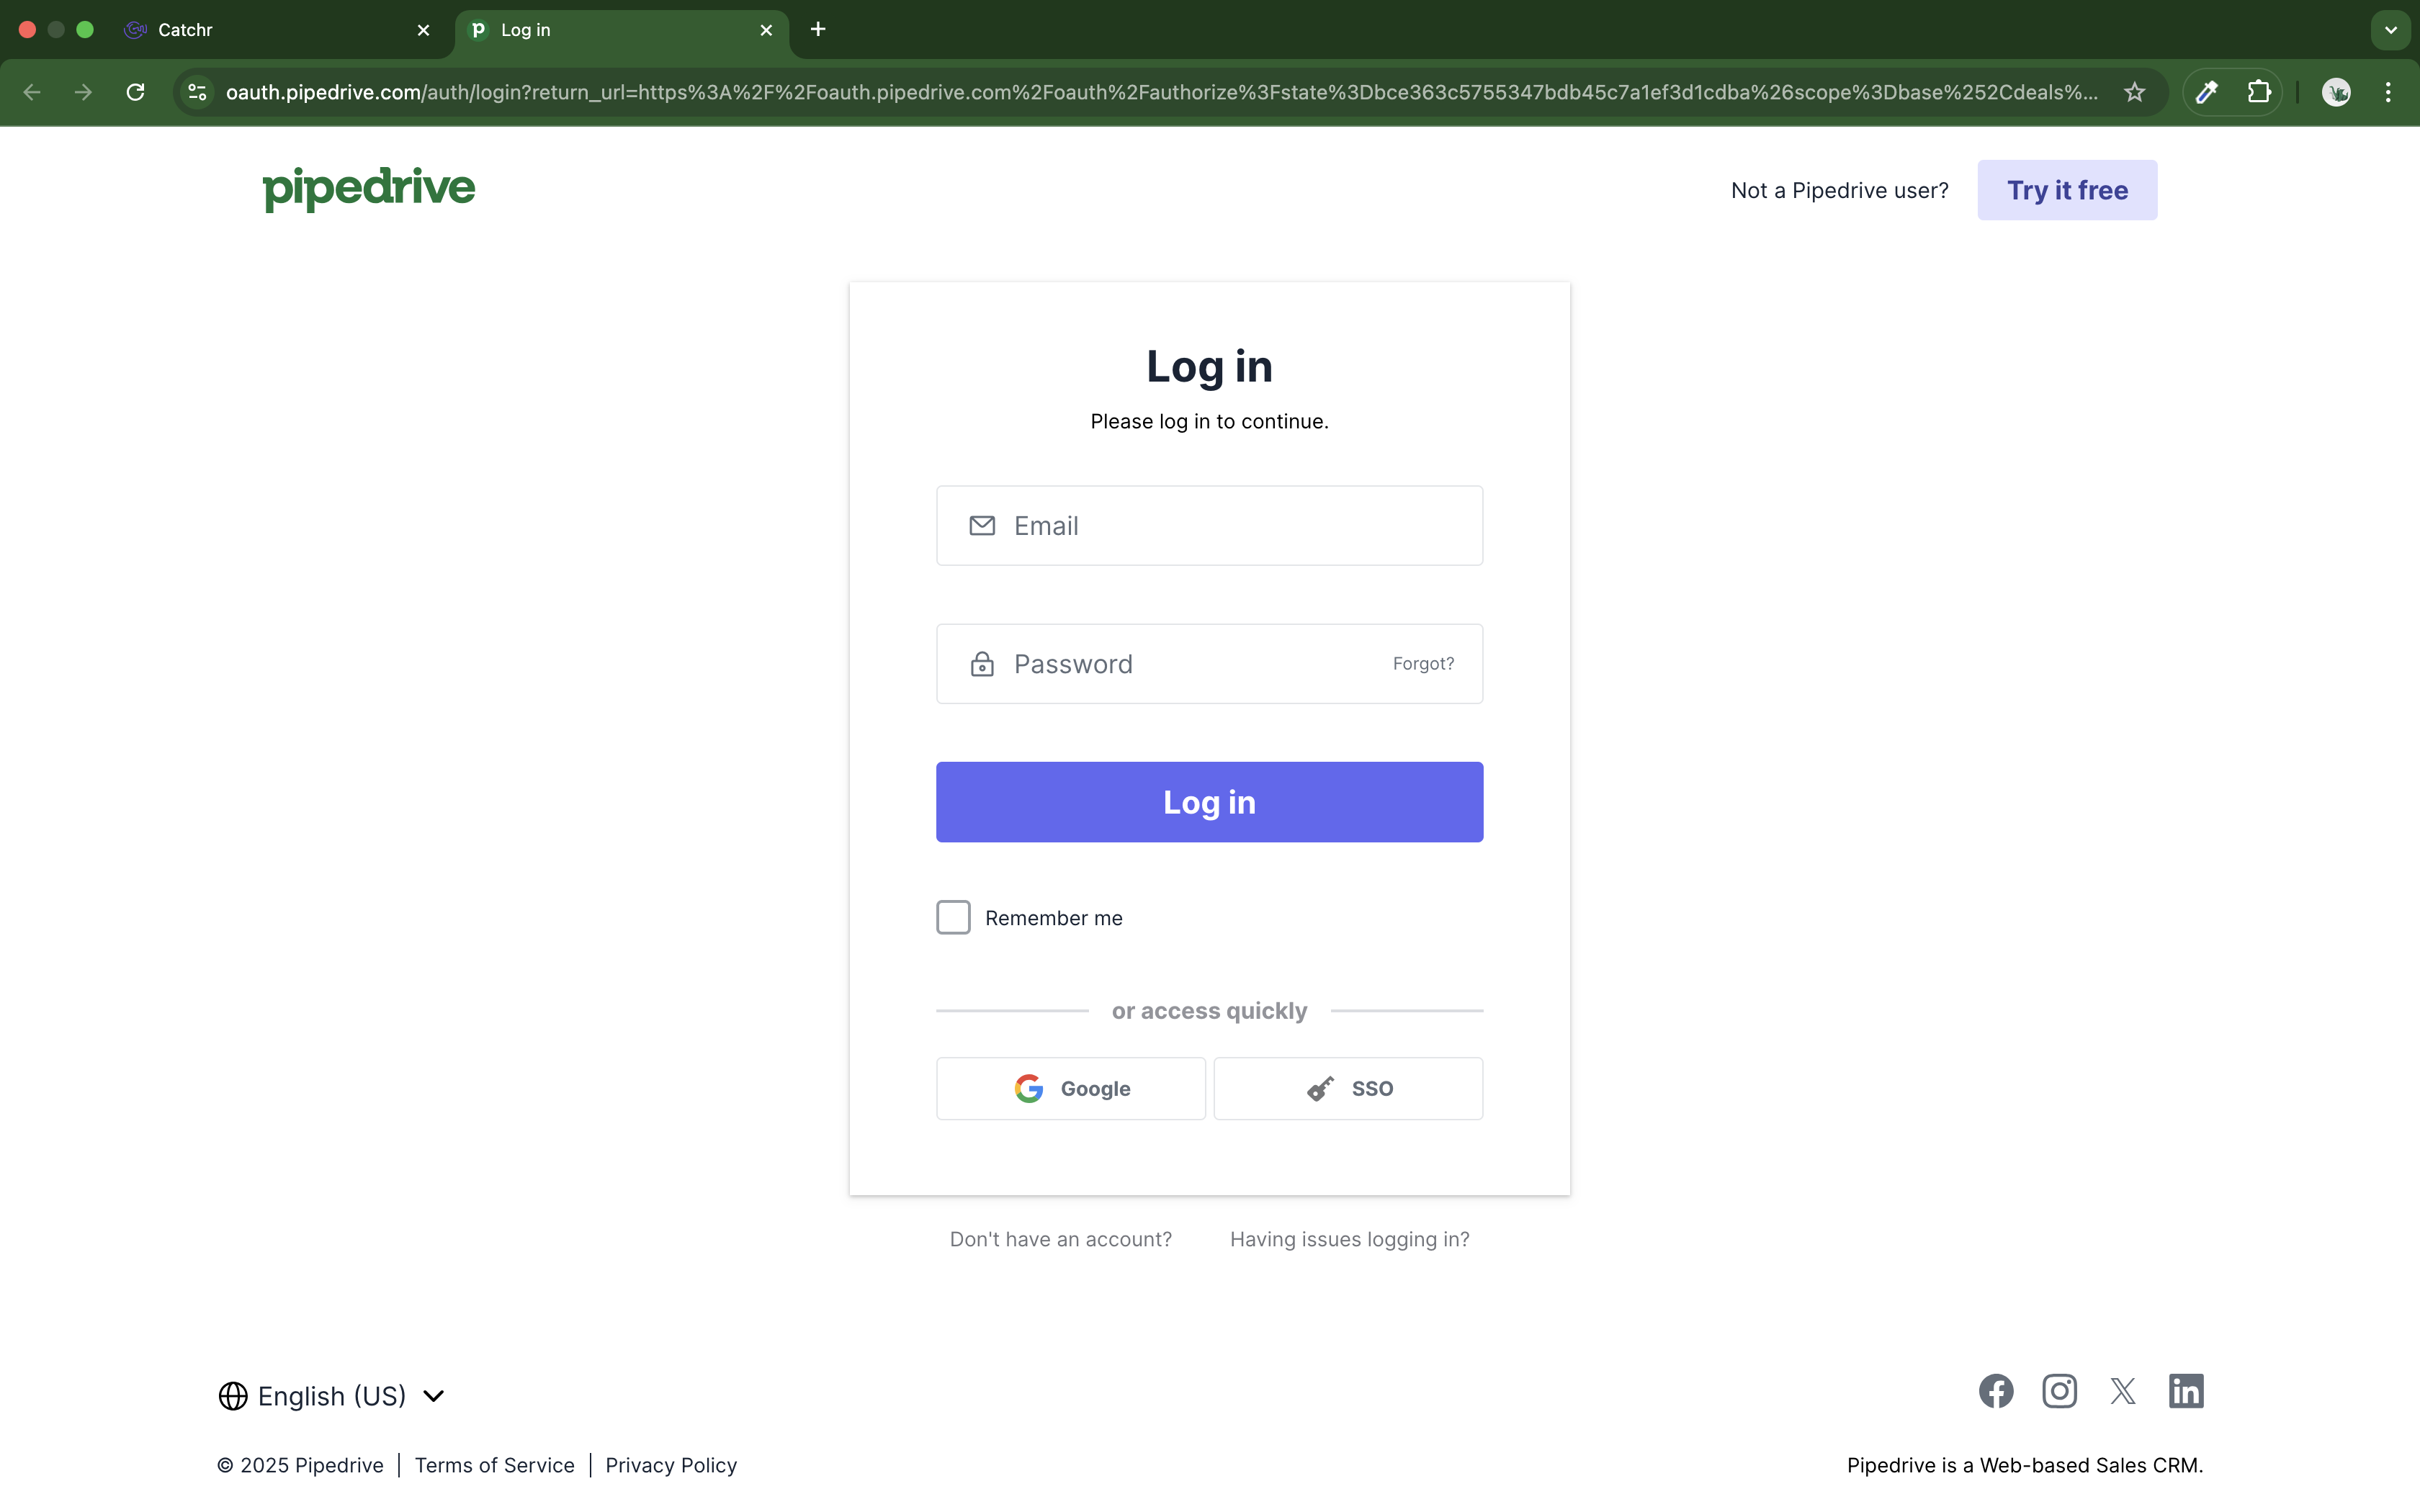This screenshot has height=1512, width=2420.
Task: Go forward in browser history
Action: [84, 92]
